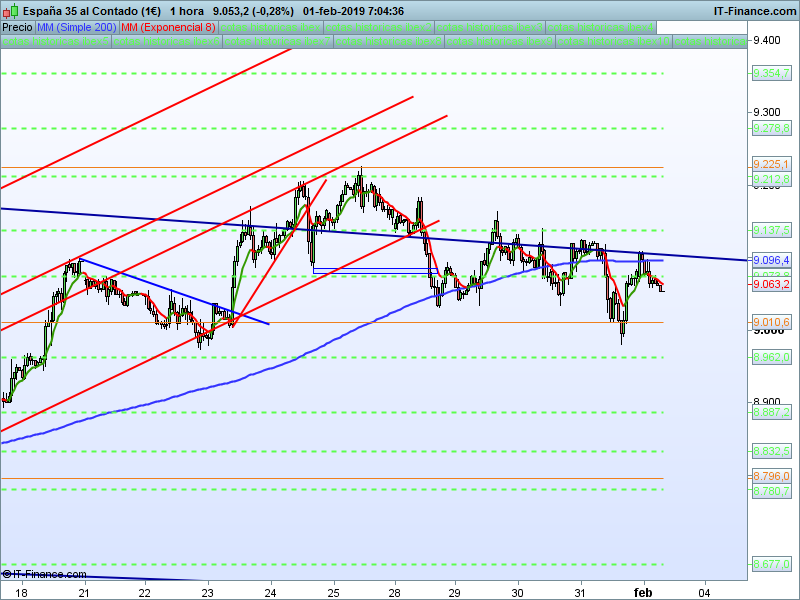The height and width of the screenshot is (600, 800).
Task: Click the green price level label 9.212,8
Action: (771, 179)
